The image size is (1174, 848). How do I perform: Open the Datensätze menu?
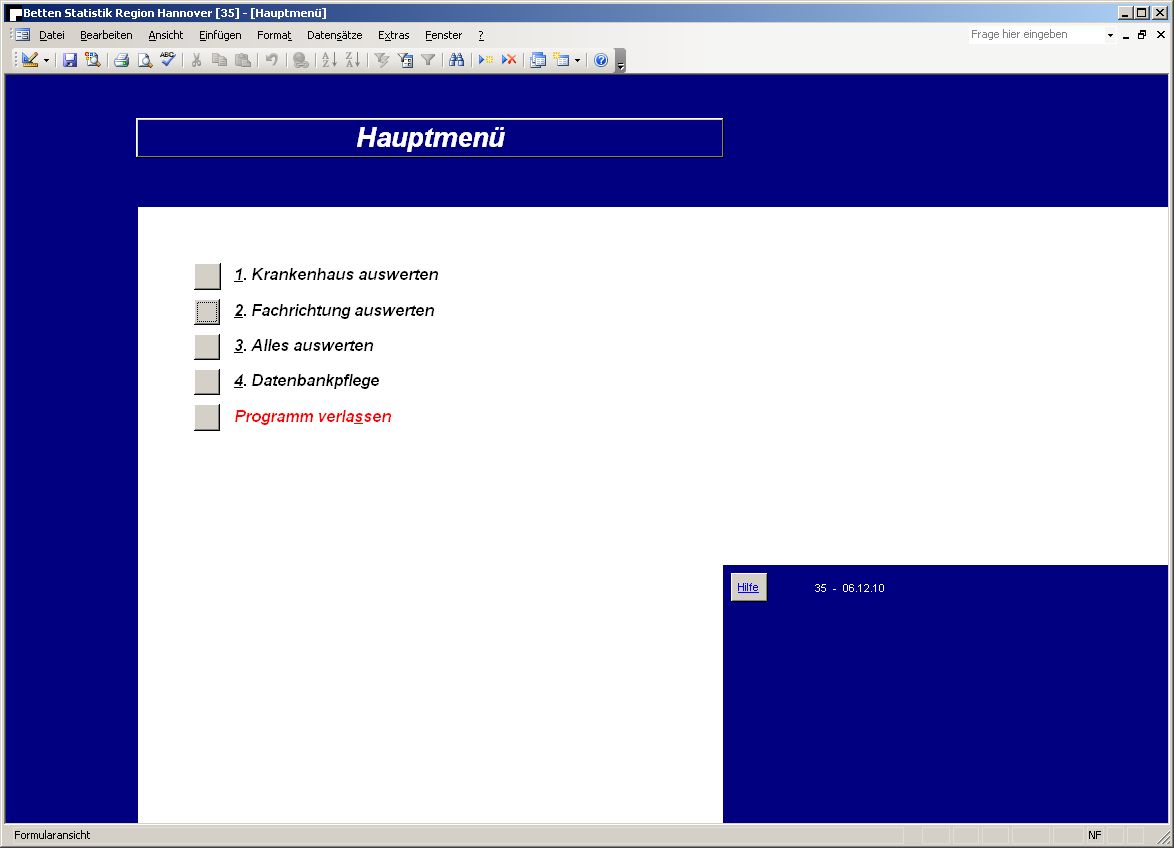click(335, 35)
